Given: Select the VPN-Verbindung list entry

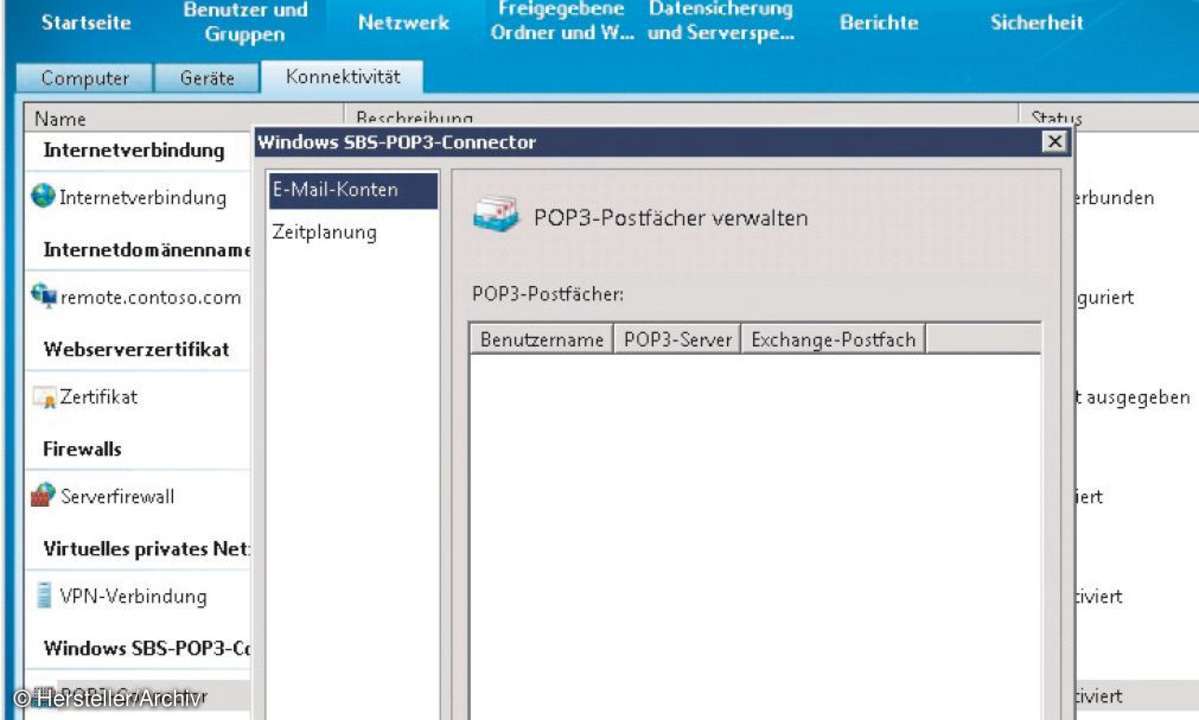Looking at the screenshot, I should tap(133, 596).
